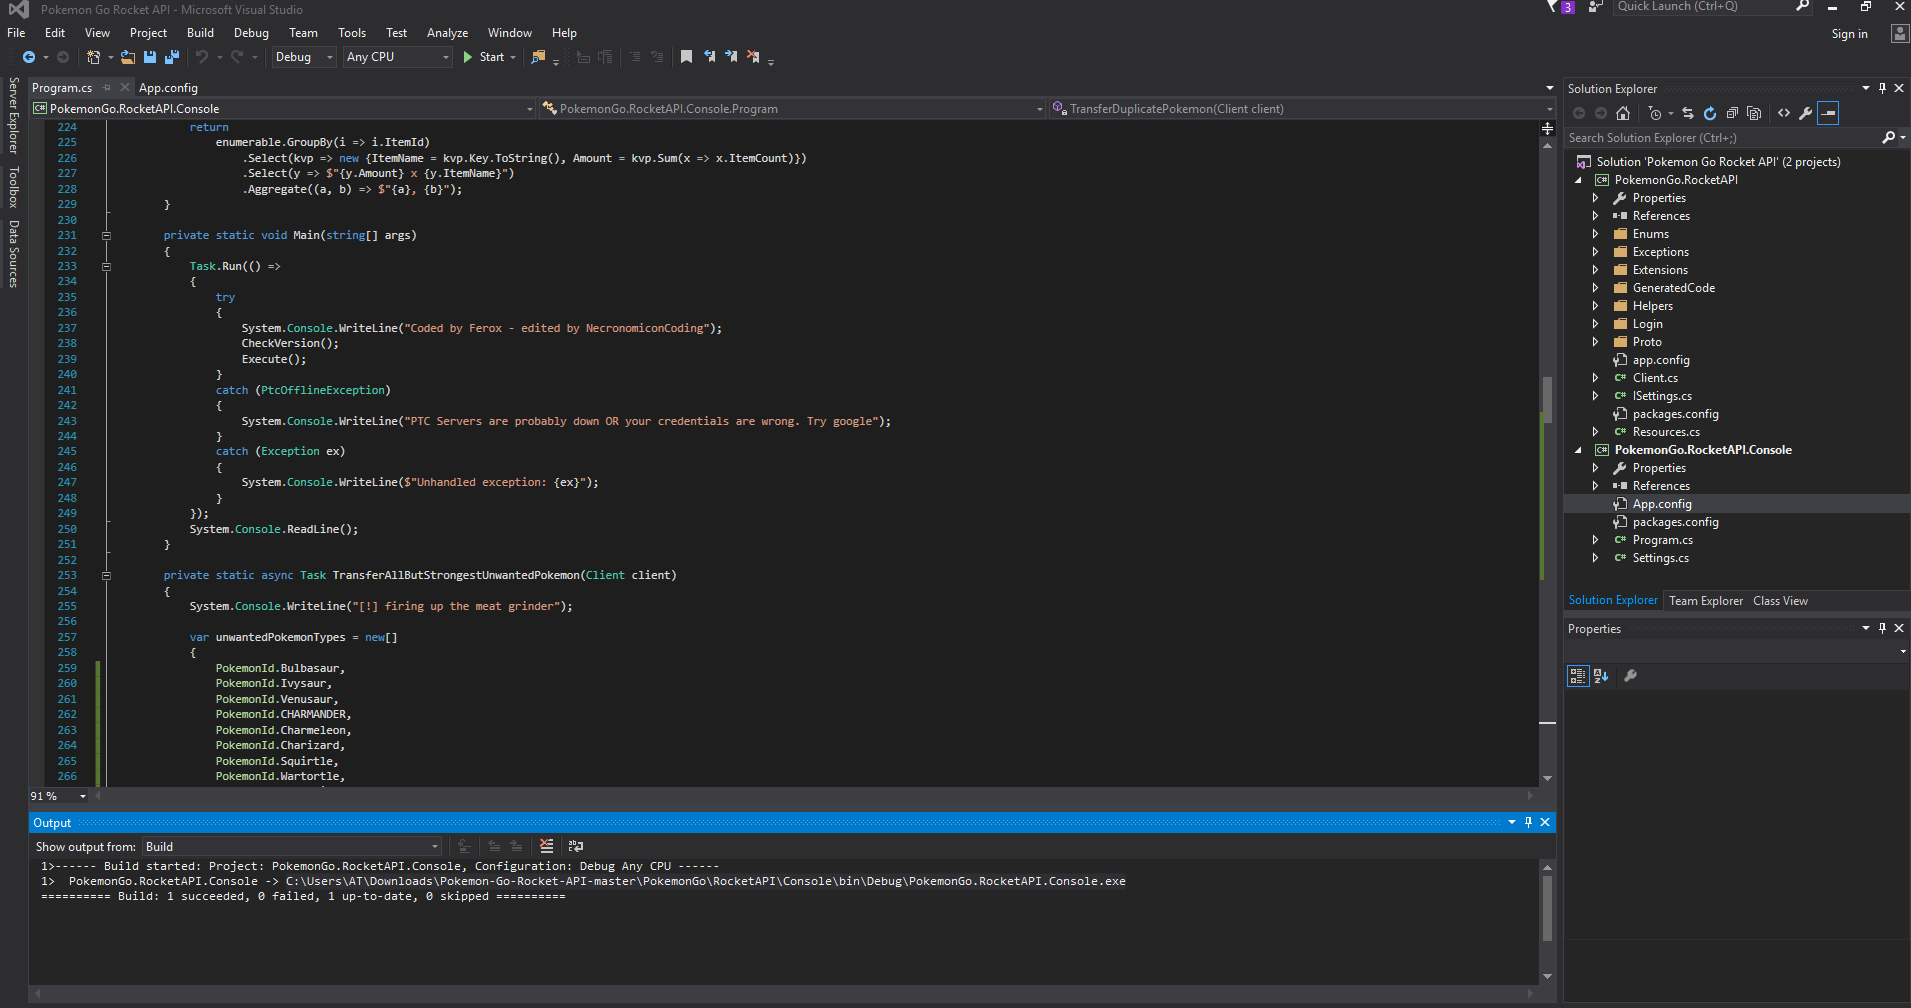Toggle Show All Files in Solution Explorer

1754,113
